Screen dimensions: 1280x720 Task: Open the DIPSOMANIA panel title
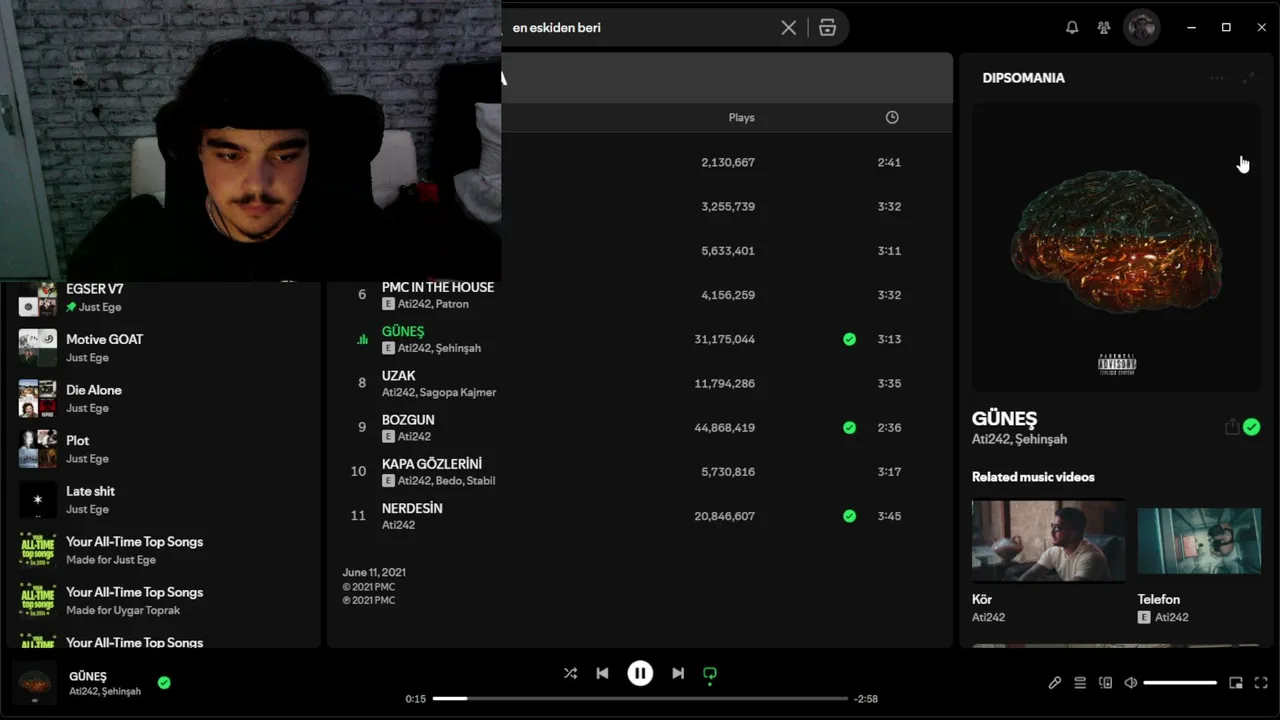(x=1023, y=78)
